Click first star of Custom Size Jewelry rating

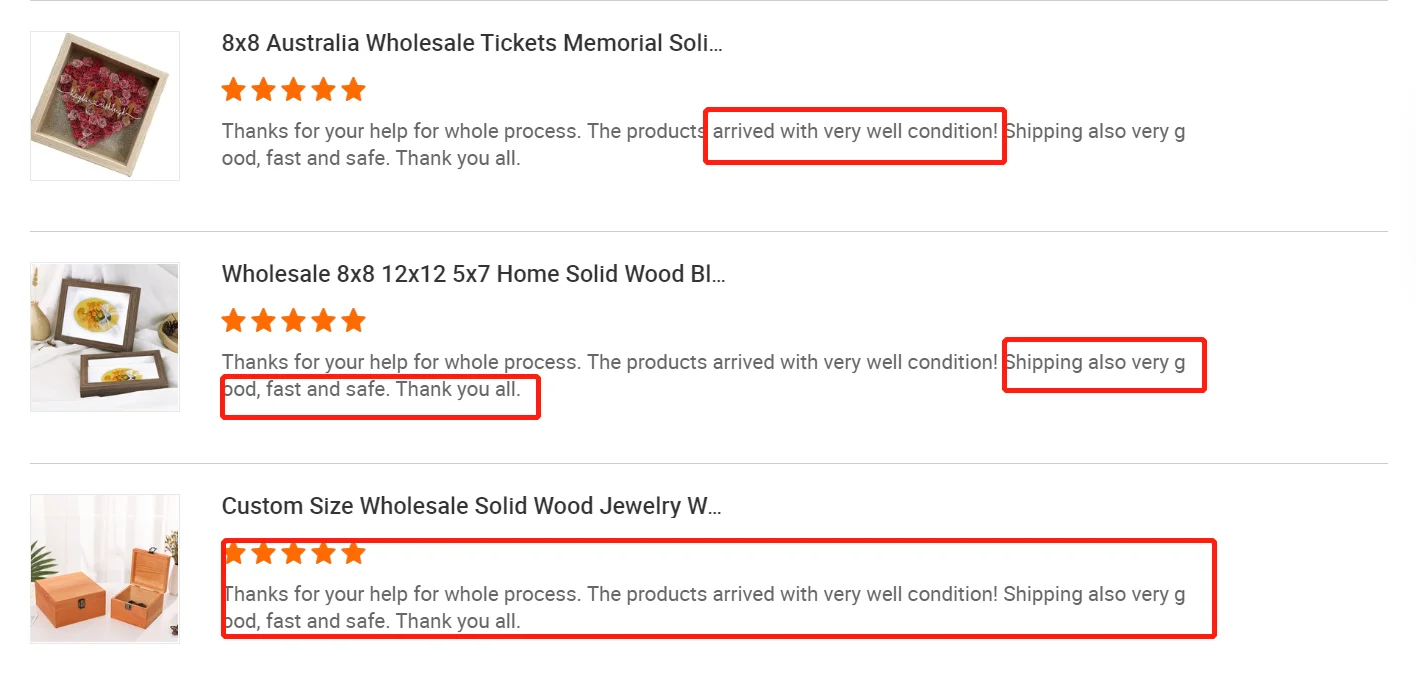234,553
